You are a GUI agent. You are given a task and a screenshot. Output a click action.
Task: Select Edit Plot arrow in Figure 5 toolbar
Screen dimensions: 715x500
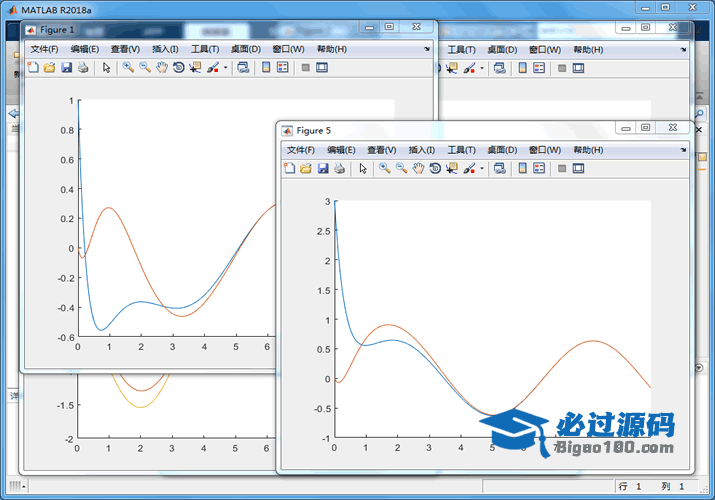(363, 168)
